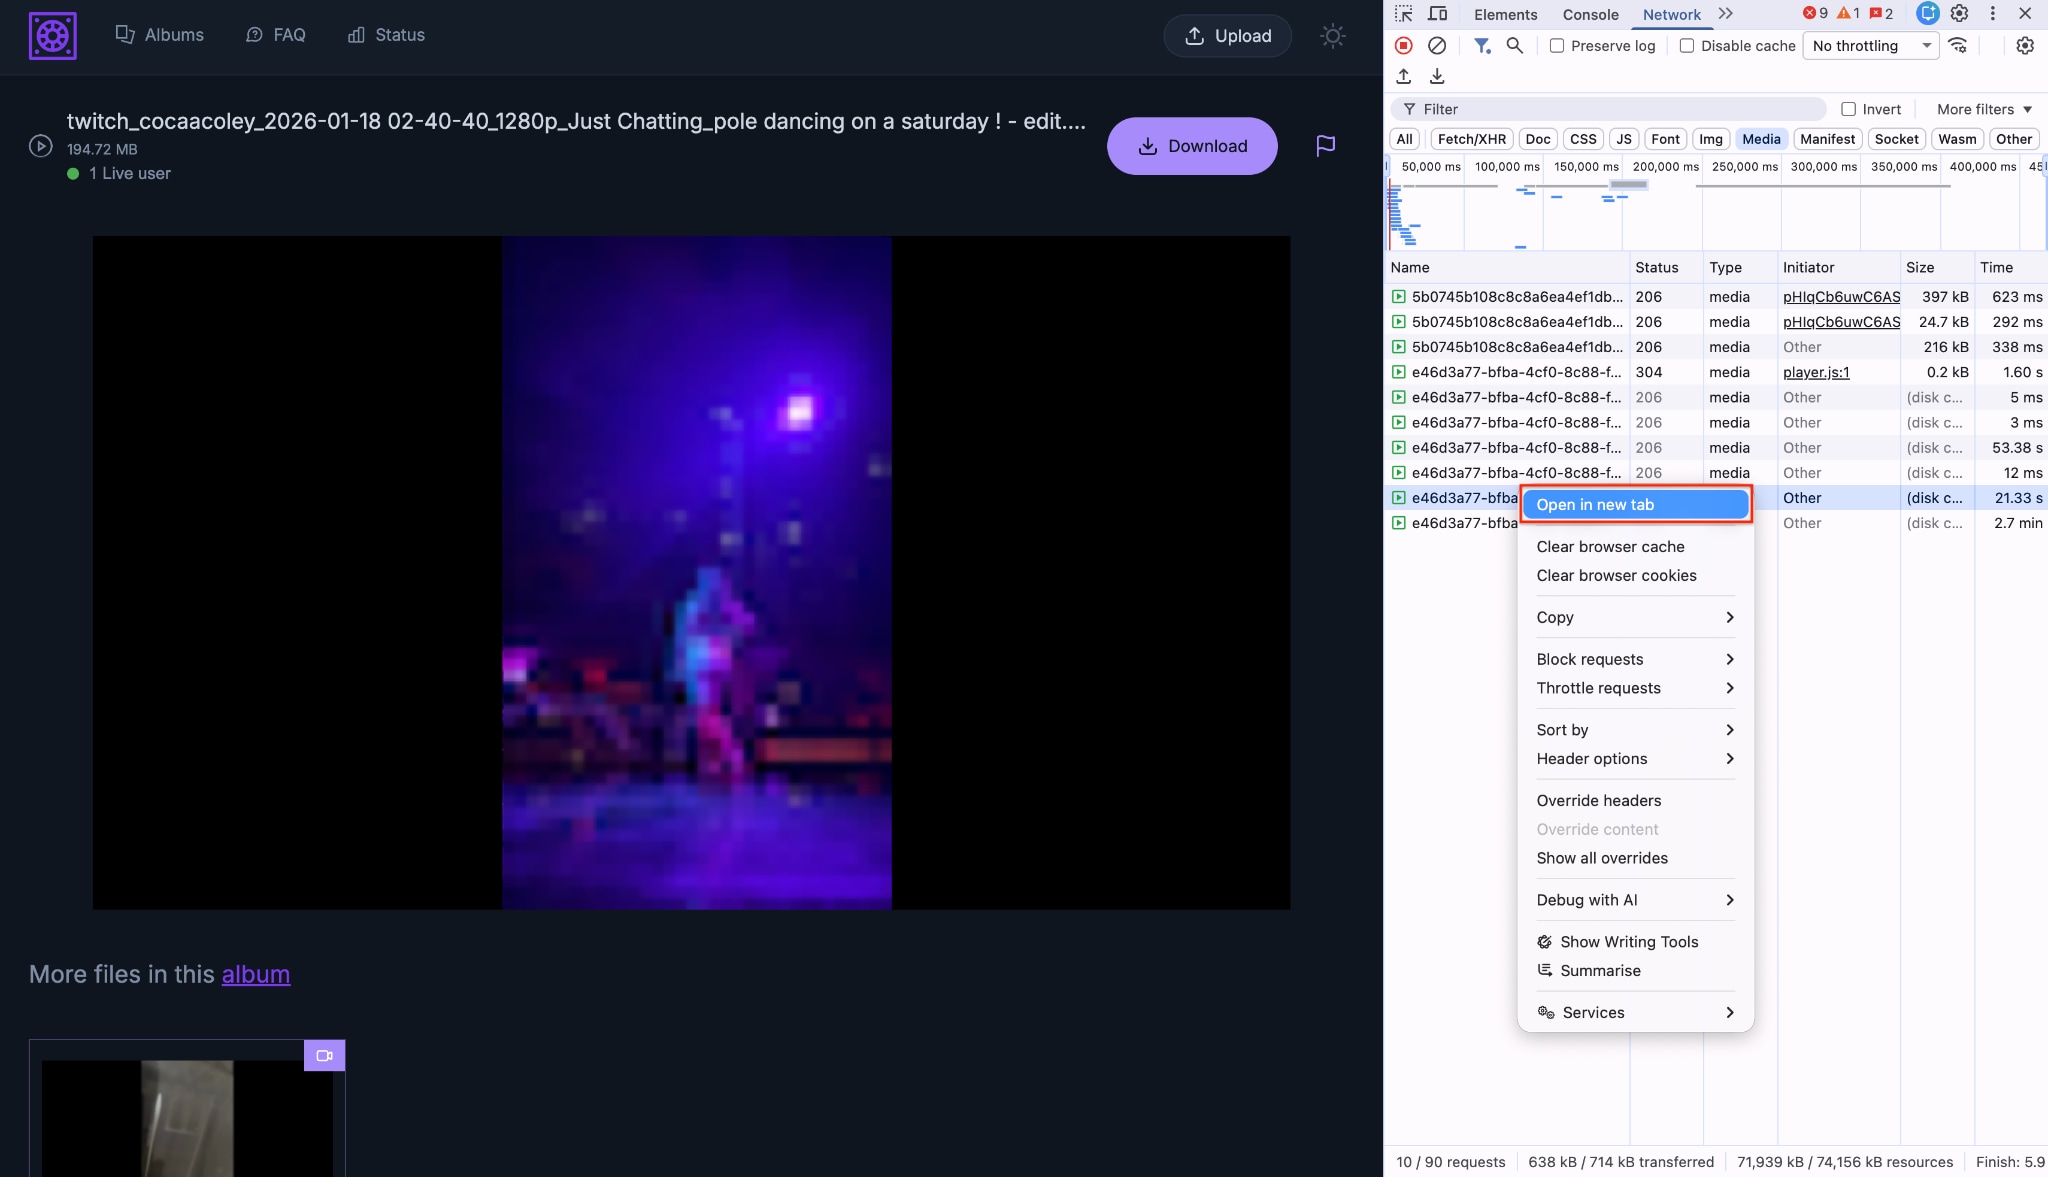This screenshot has width=2048, height=1177.
Task: Check the Disable cache checkbox
Action: [1687, 46]
